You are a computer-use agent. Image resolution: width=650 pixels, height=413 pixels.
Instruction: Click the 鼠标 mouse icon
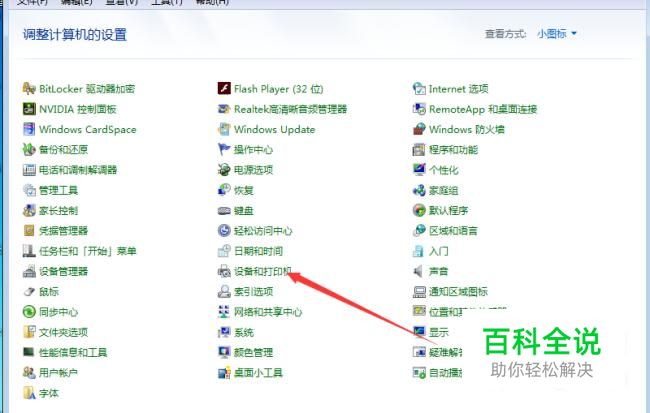[29, 292]
